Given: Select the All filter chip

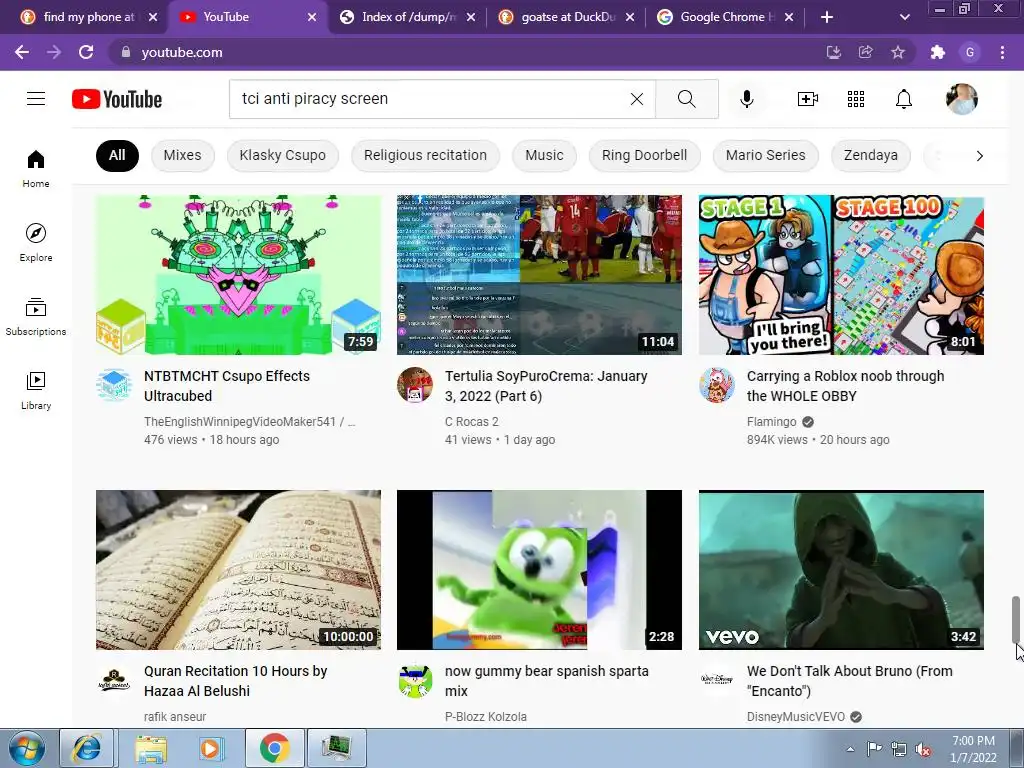Looking at the screenshot, I should pos(117,155).
